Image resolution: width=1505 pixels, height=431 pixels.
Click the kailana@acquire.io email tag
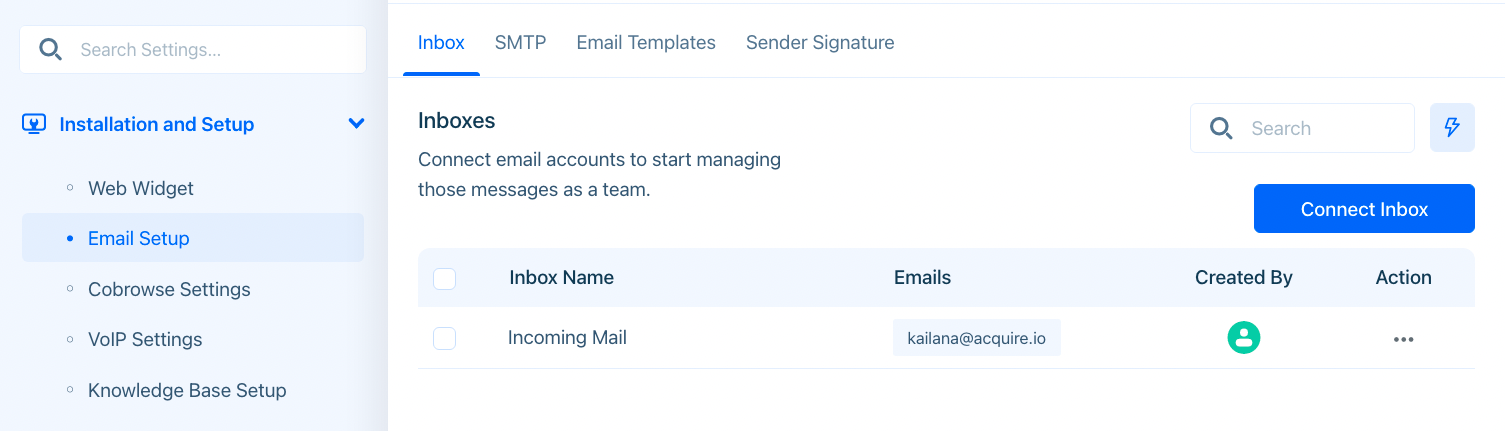[977, 338]
